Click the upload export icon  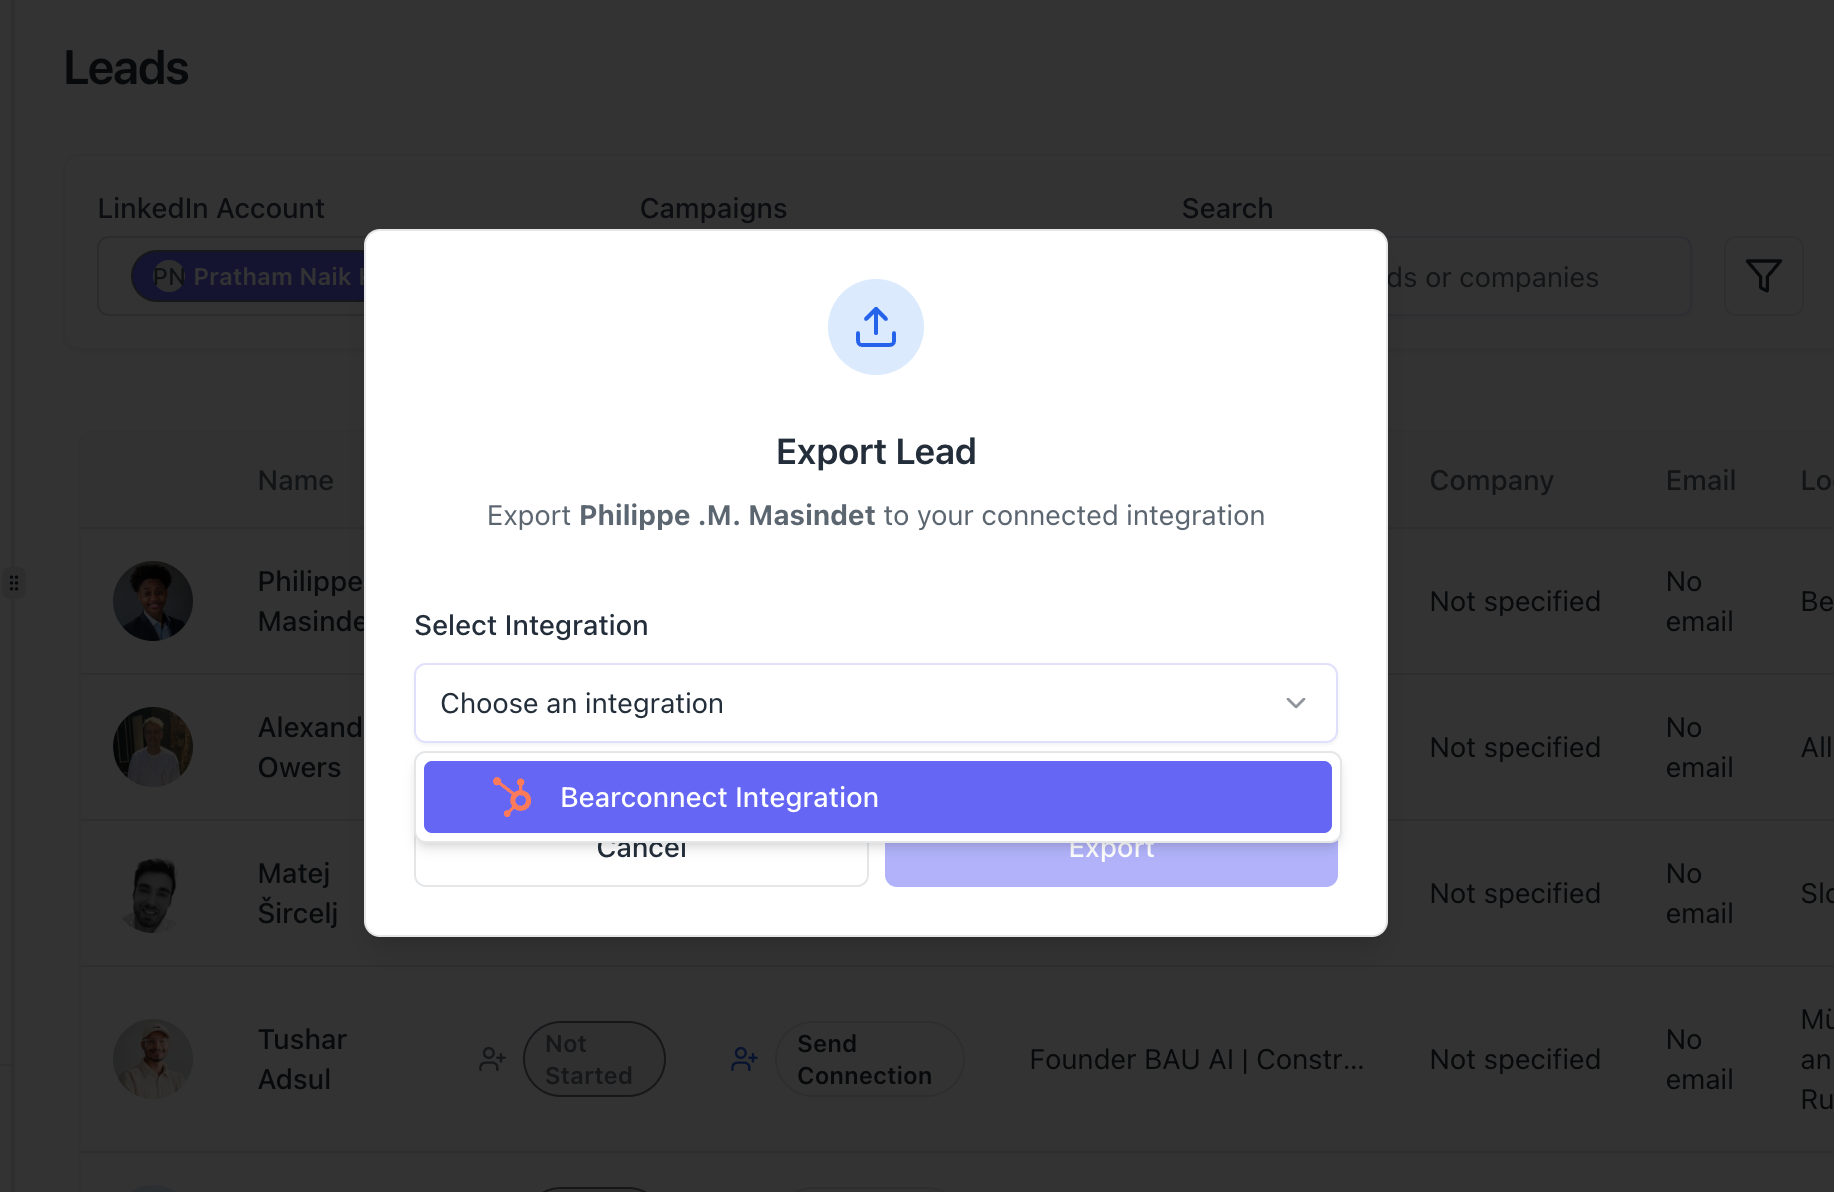[x=875, y=327]
